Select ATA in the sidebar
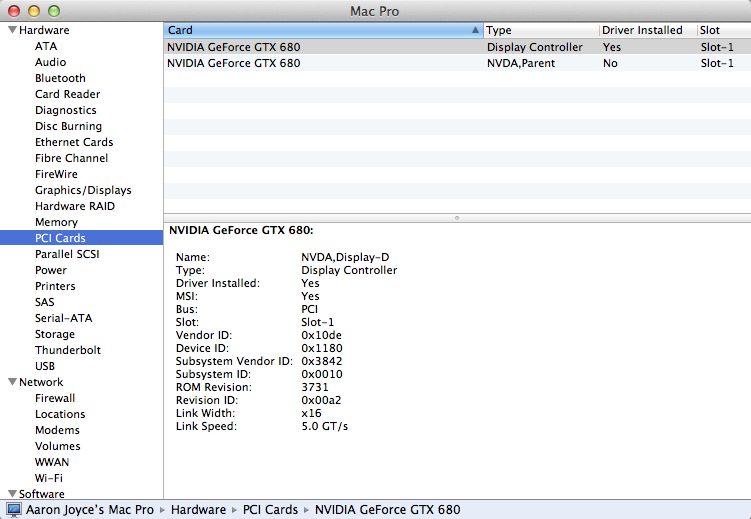 tap(46, 46)
